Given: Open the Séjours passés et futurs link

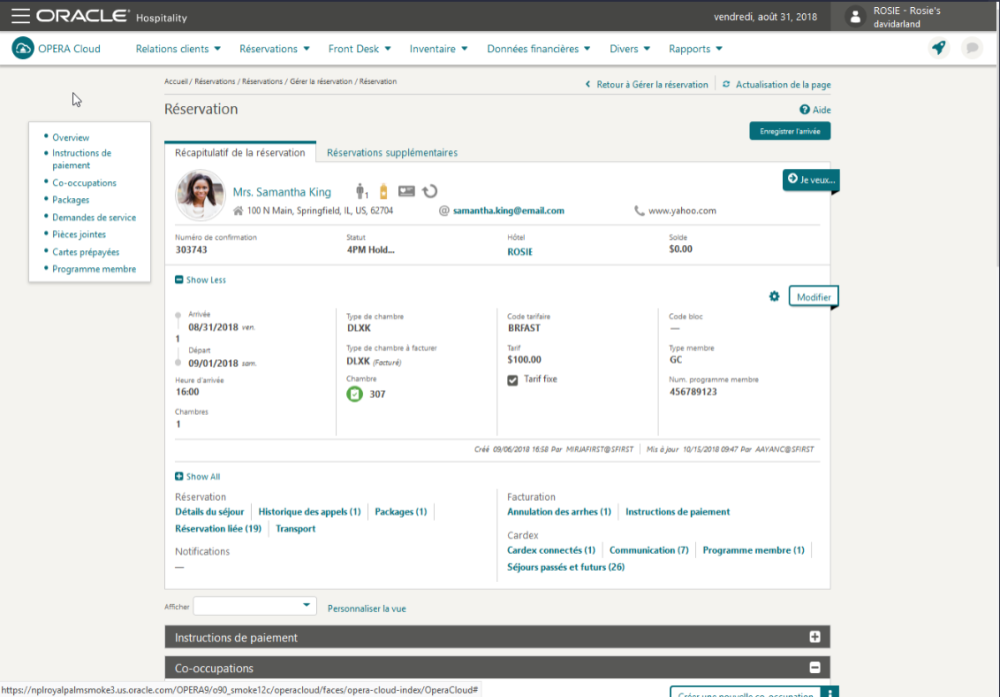Looking at the screenshot, I should tap(565, 567).
